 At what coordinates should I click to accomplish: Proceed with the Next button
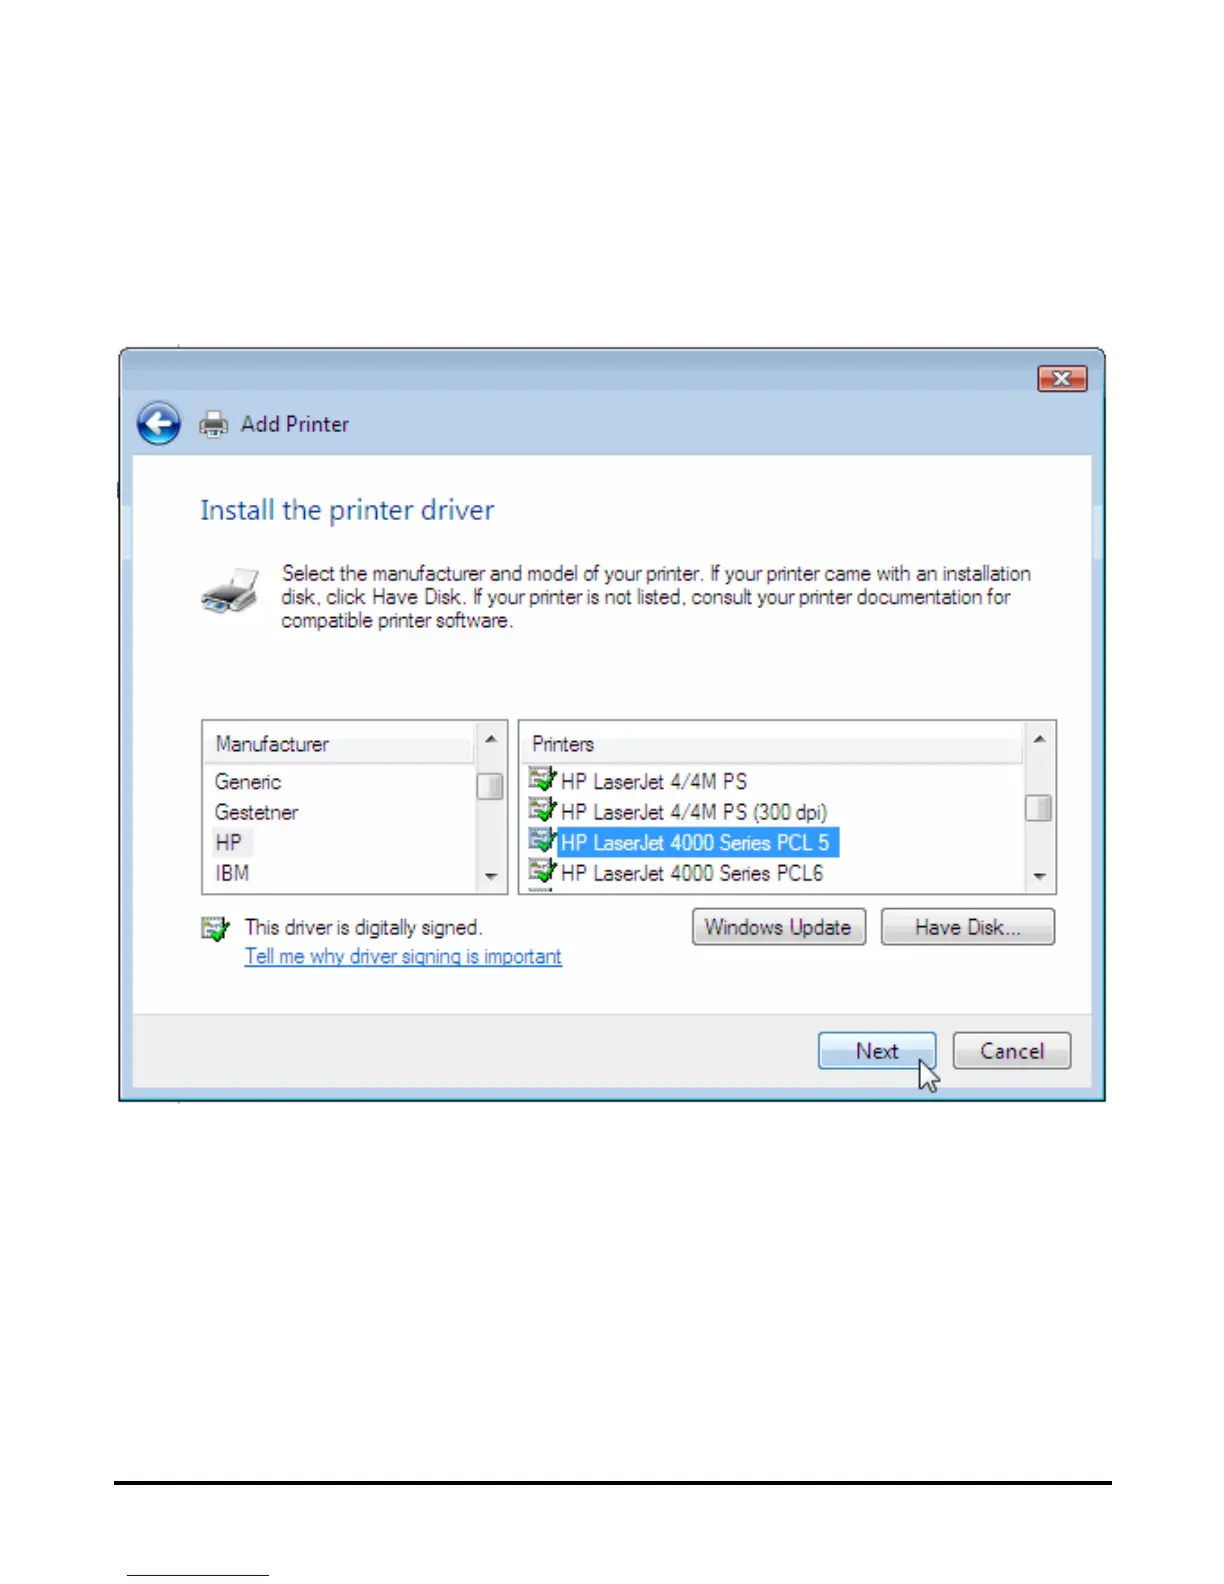[x=877, y=1051]
